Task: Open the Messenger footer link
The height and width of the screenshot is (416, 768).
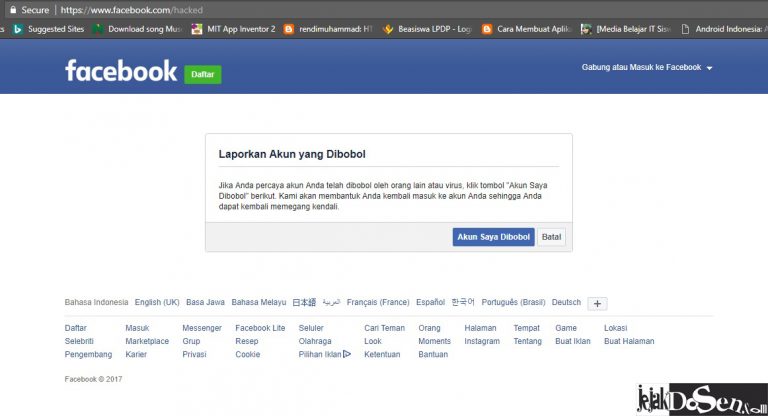Action: [x=202, y=328]
